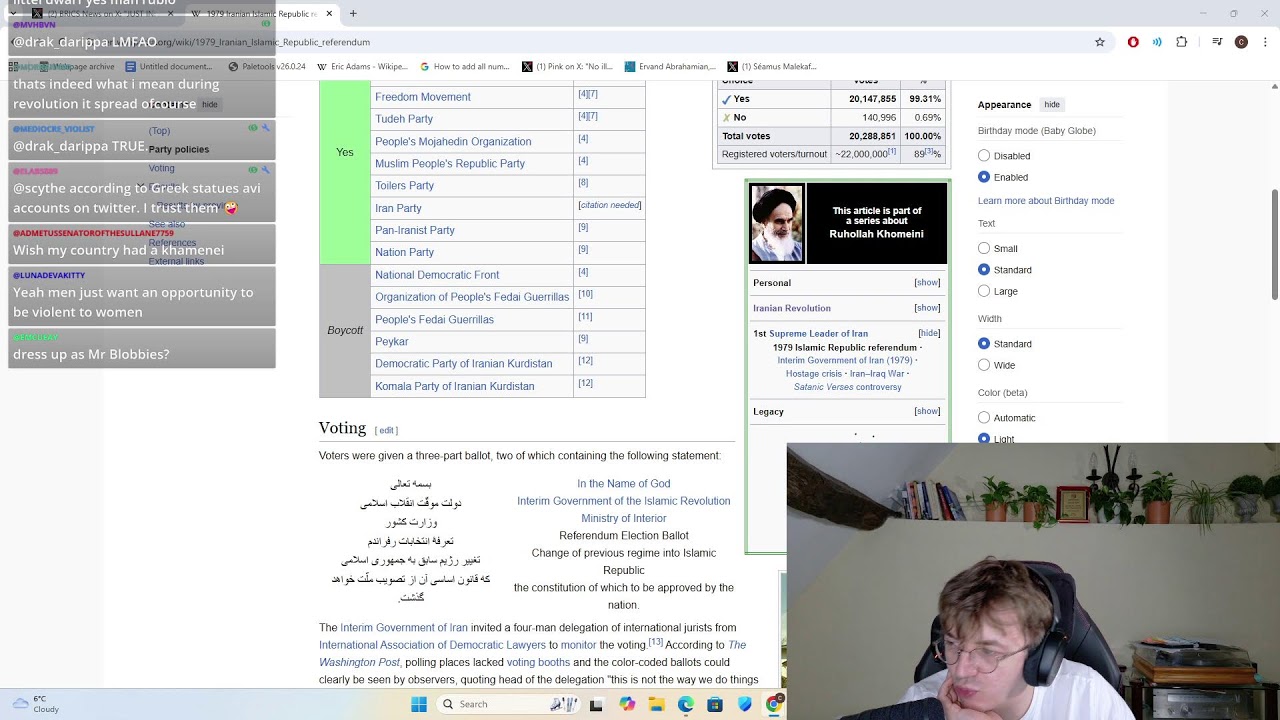The image size is (1280, 720).
Task: Open the voting booths link
Action: coord(538,662)
